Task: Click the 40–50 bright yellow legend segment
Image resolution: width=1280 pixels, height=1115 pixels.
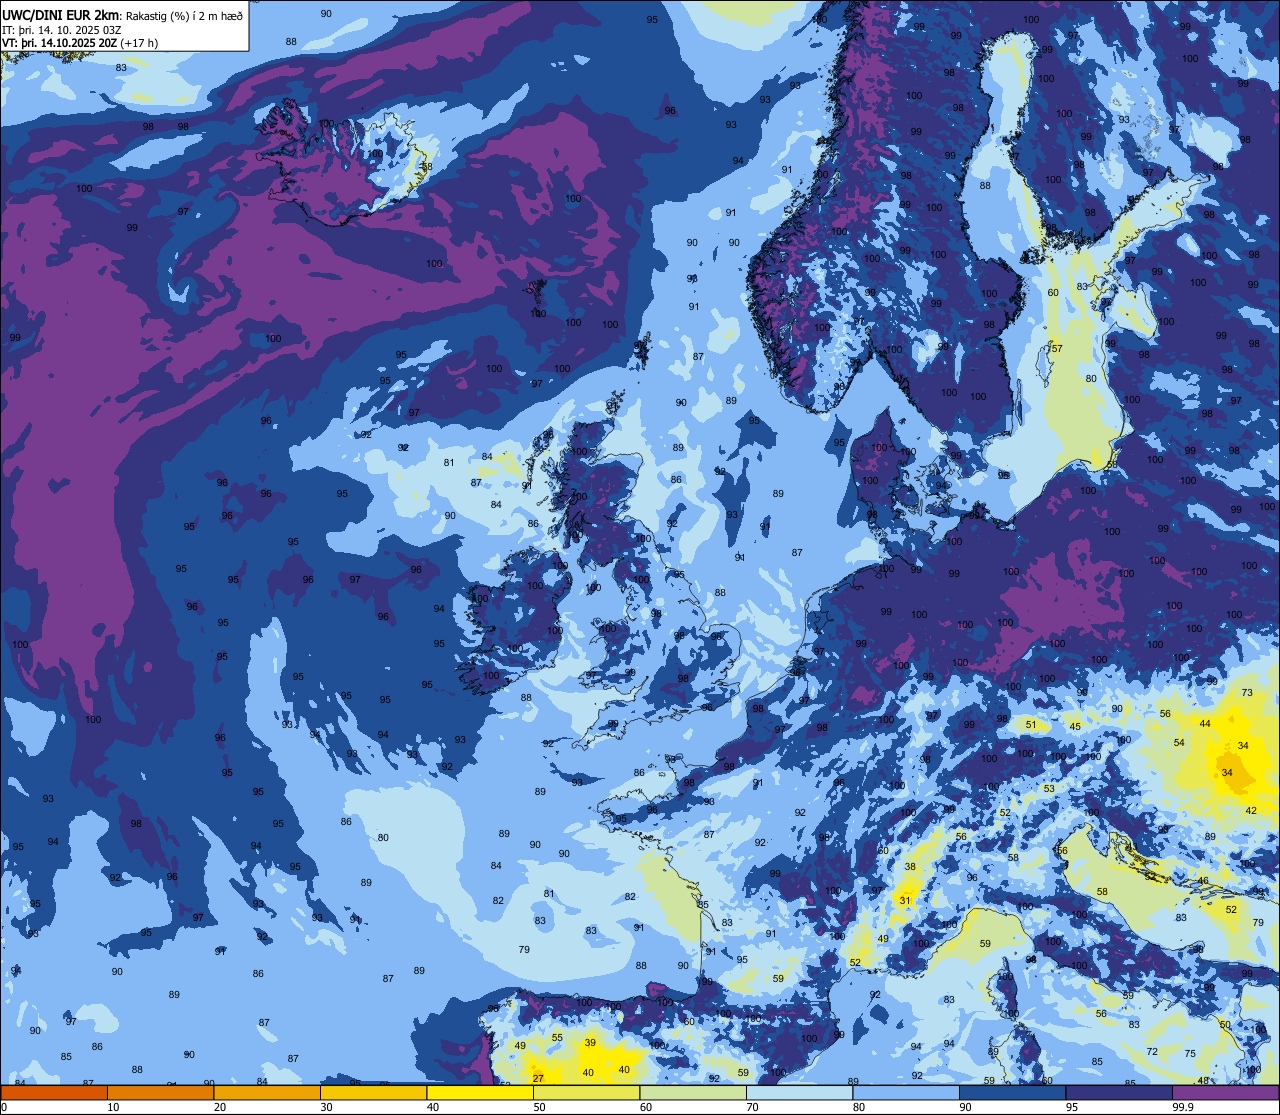Action: [x=480, y=1093]
